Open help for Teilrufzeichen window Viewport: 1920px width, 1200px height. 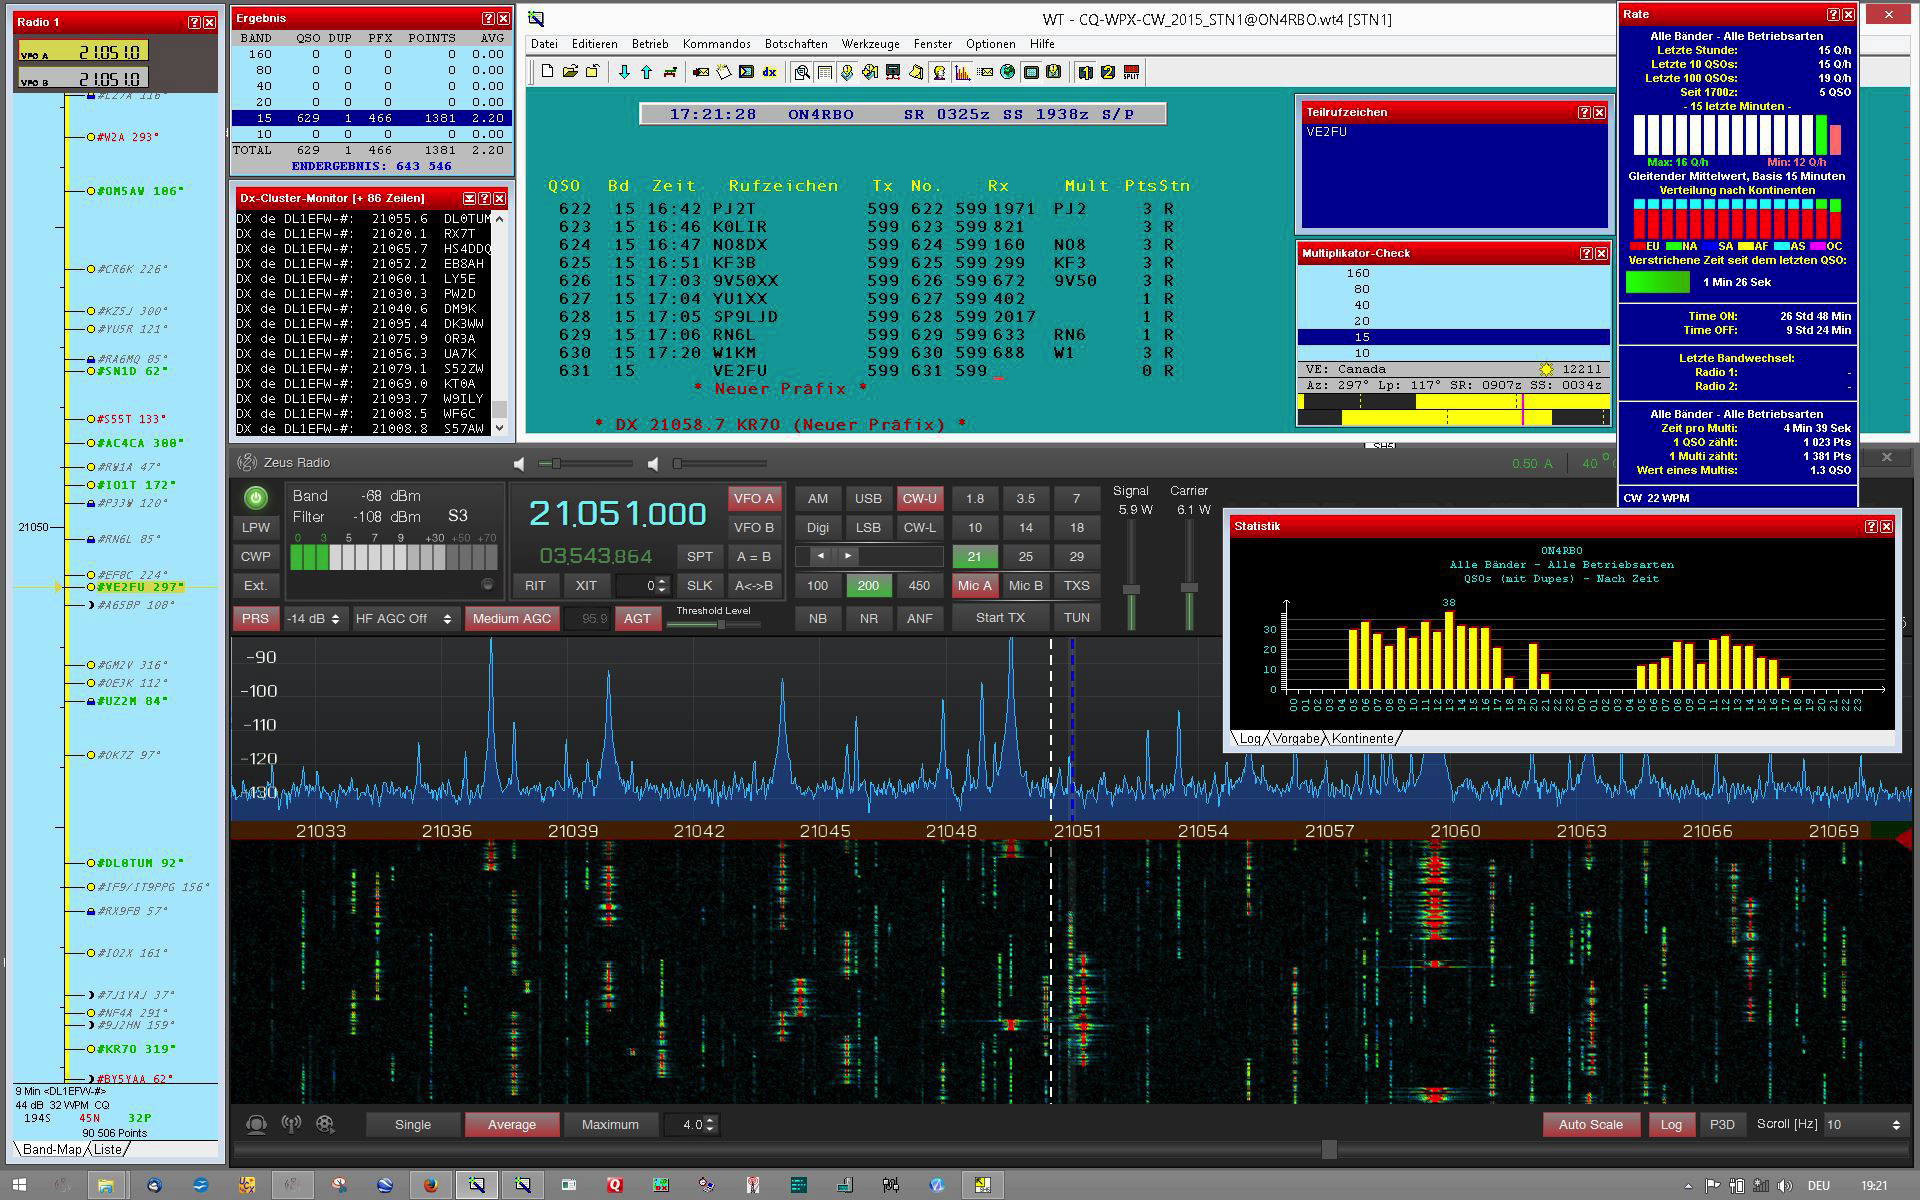[1584, 112]
